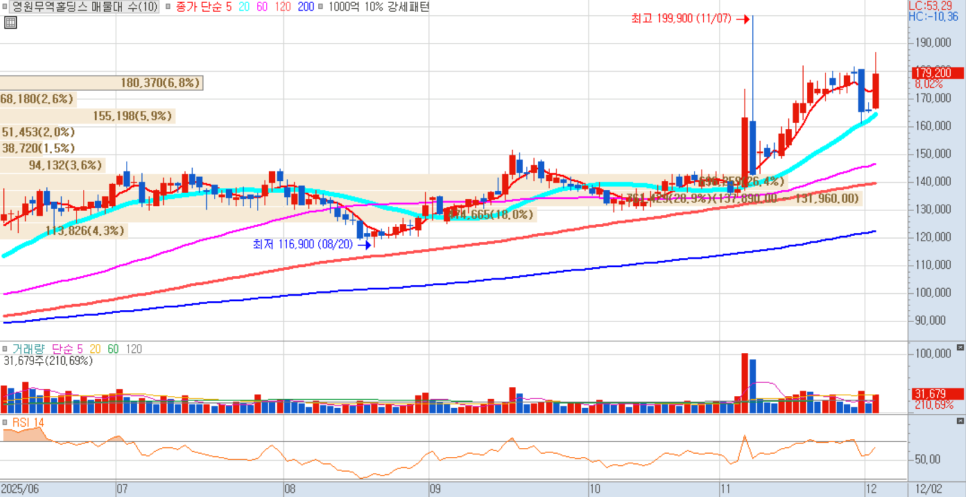Click the 31,679주(210,69%) volume readout
The height and width of the screenshot is (497, 966).
[x=48, y=361]
